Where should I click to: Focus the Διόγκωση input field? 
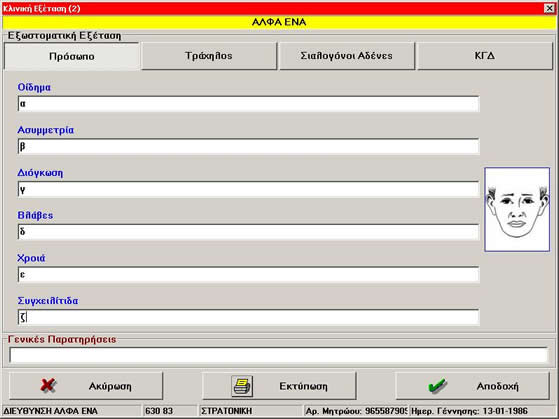(248, 189)
